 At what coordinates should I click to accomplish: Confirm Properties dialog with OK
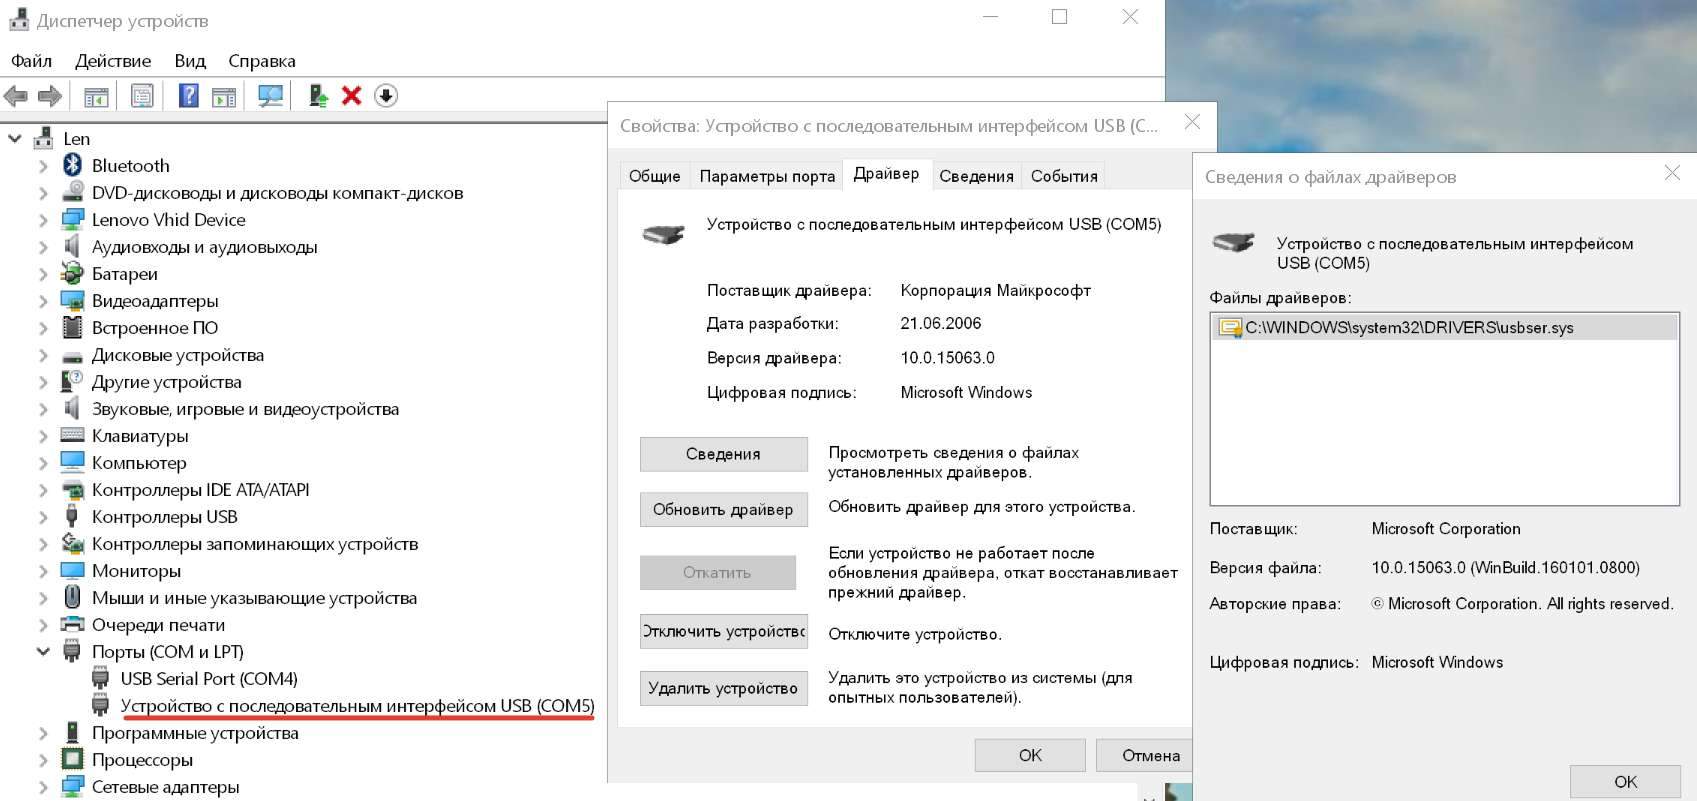point(1030,755)
